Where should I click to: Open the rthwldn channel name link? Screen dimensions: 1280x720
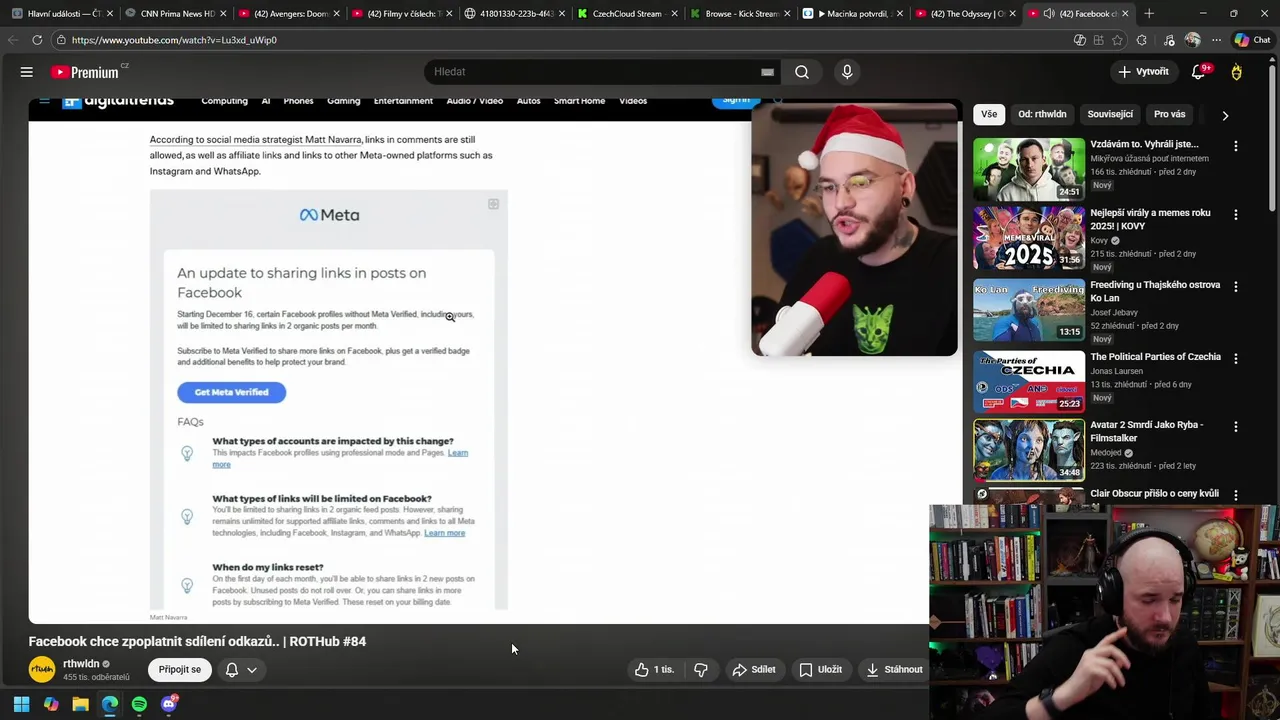point(81,664)
